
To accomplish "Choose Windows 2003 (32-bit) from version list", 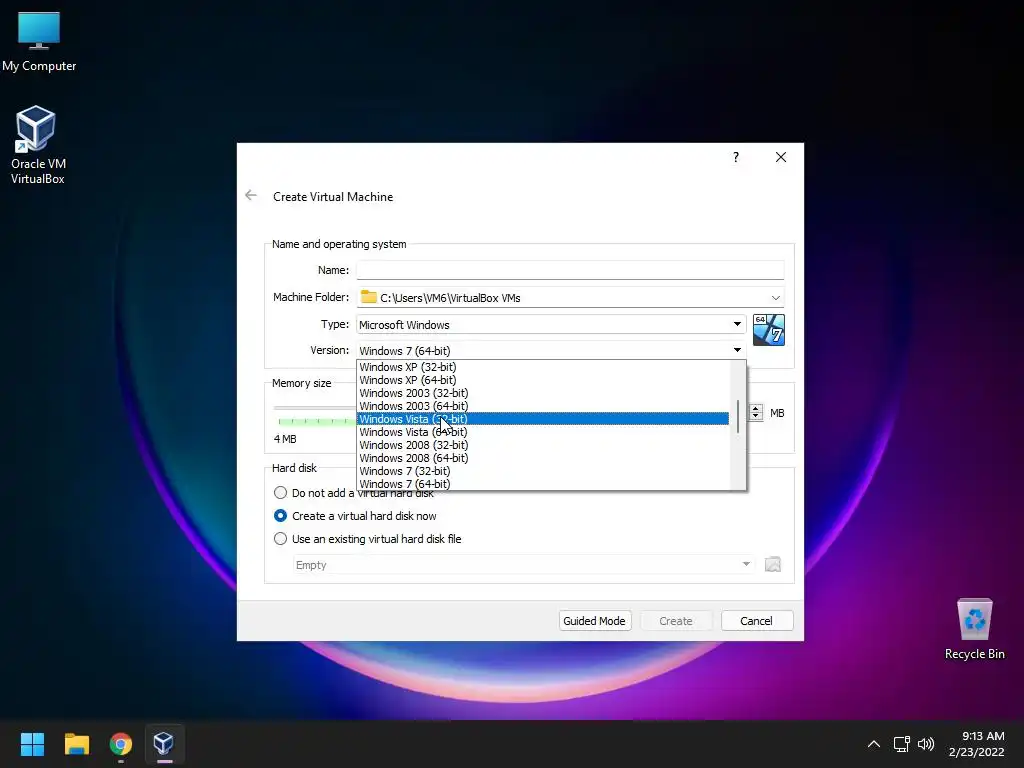I will click(x=543, y=393).
